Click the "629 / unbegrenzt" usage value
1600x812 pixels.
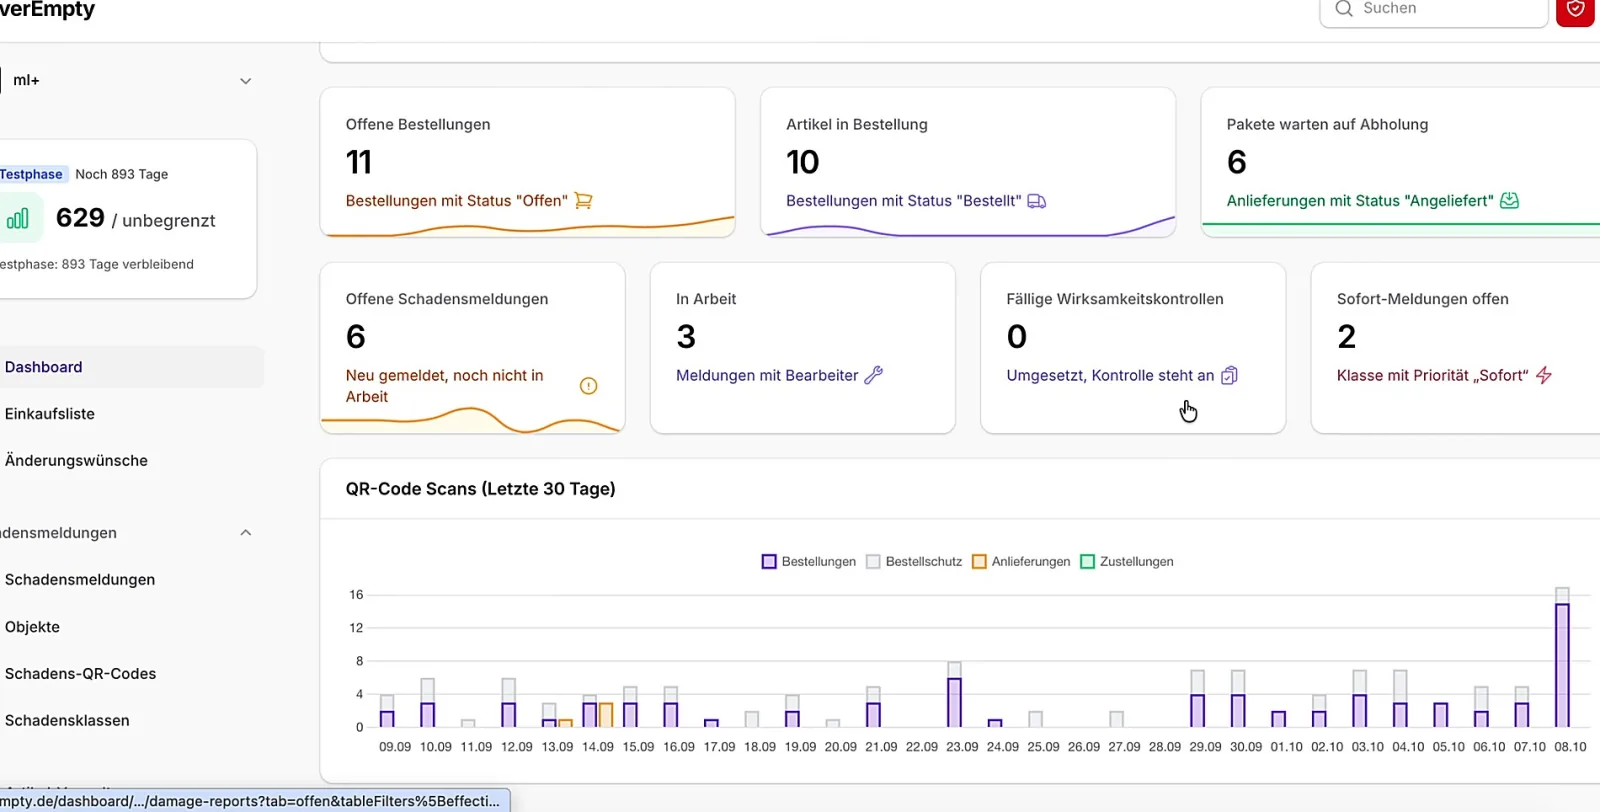click(x=135, y=218)
